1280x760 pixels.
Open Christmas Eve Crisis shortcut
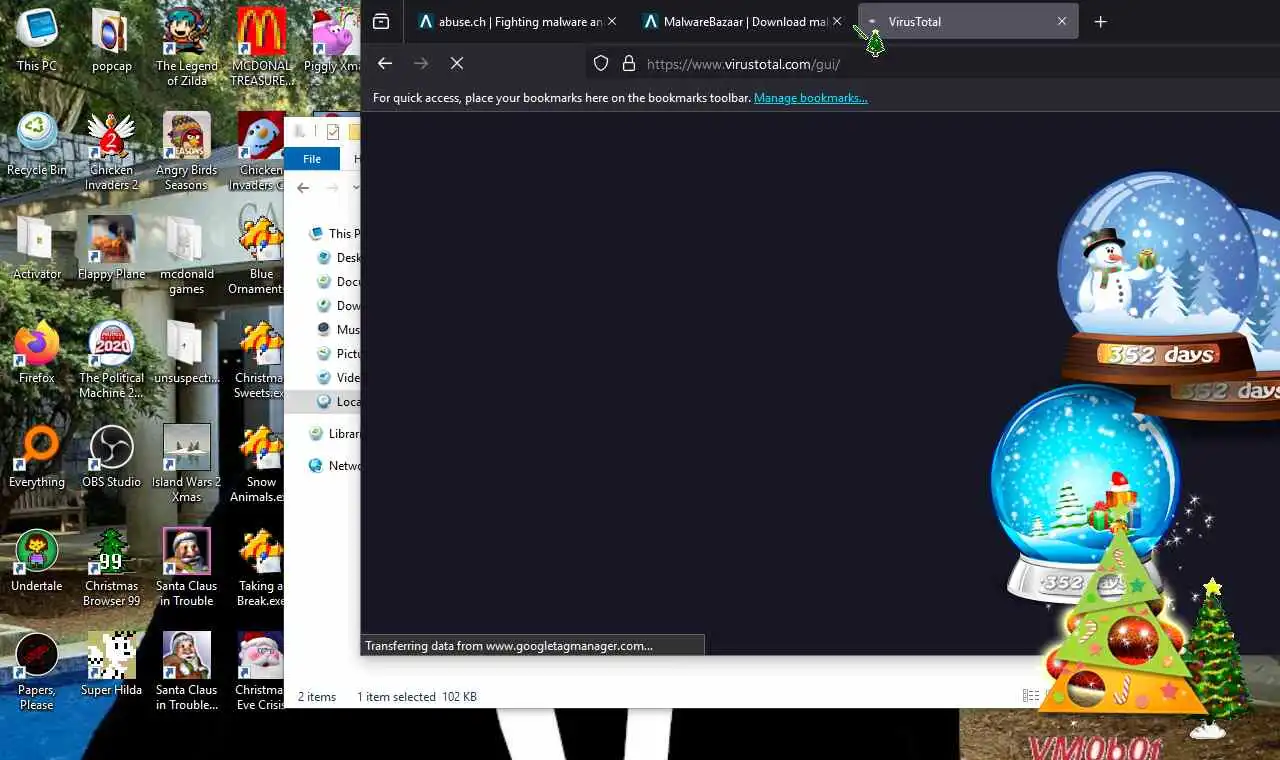(x=259, y=671)
